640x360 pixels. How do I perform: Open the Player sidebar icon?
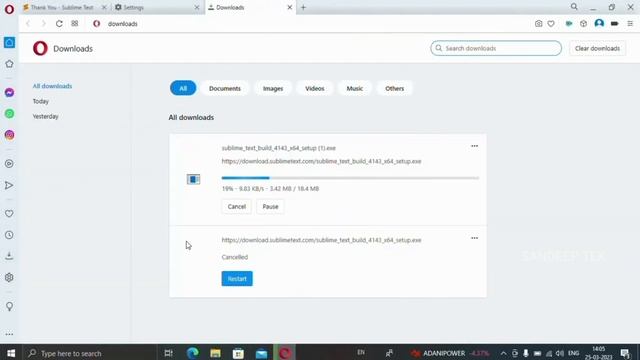pyautogui.click(x=9, y=164)
